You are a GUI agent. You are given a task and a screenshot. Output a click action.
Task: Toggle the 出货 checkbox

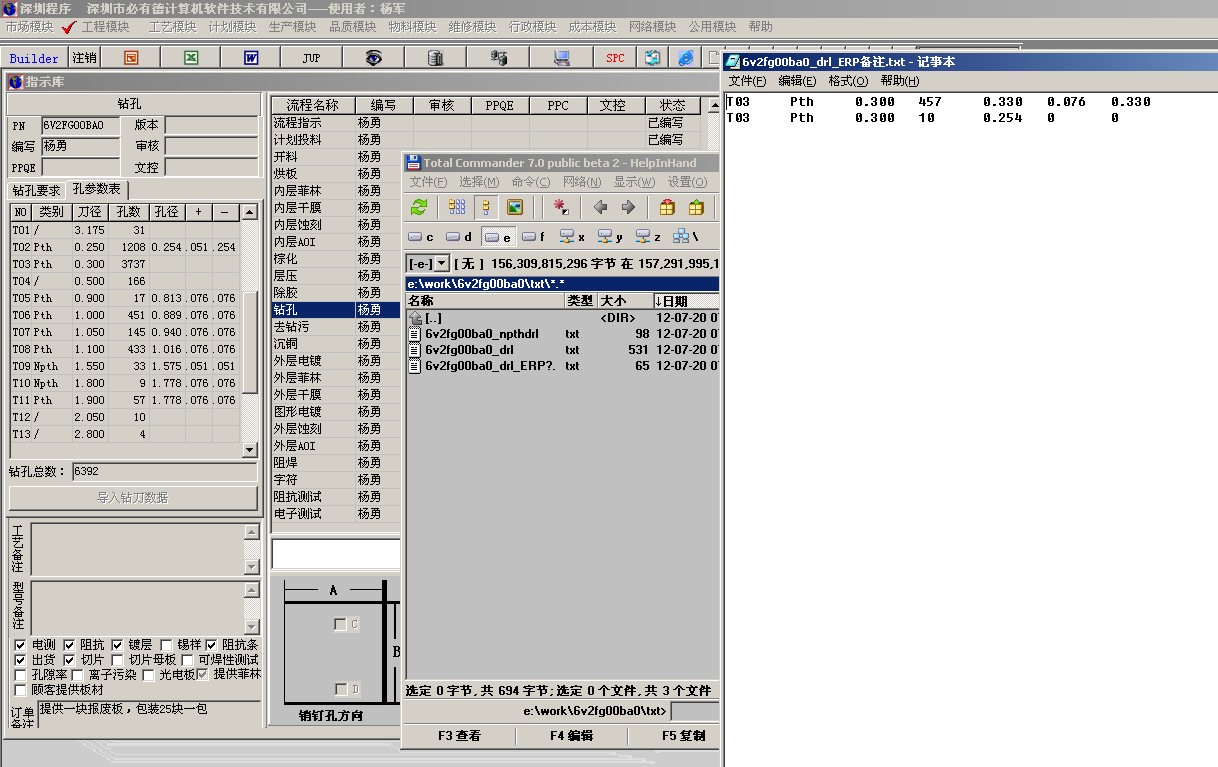[21, 660]
